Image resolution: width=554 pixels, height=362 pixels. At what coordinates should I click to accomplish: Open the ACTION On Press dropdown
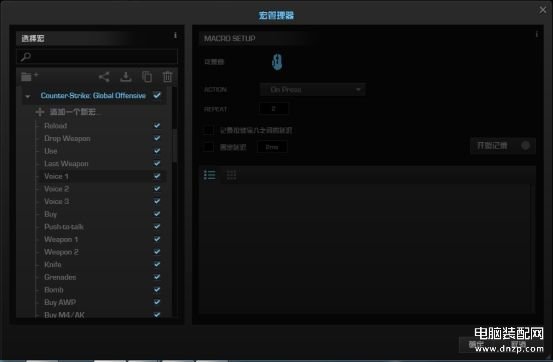[x=313, y=90]
